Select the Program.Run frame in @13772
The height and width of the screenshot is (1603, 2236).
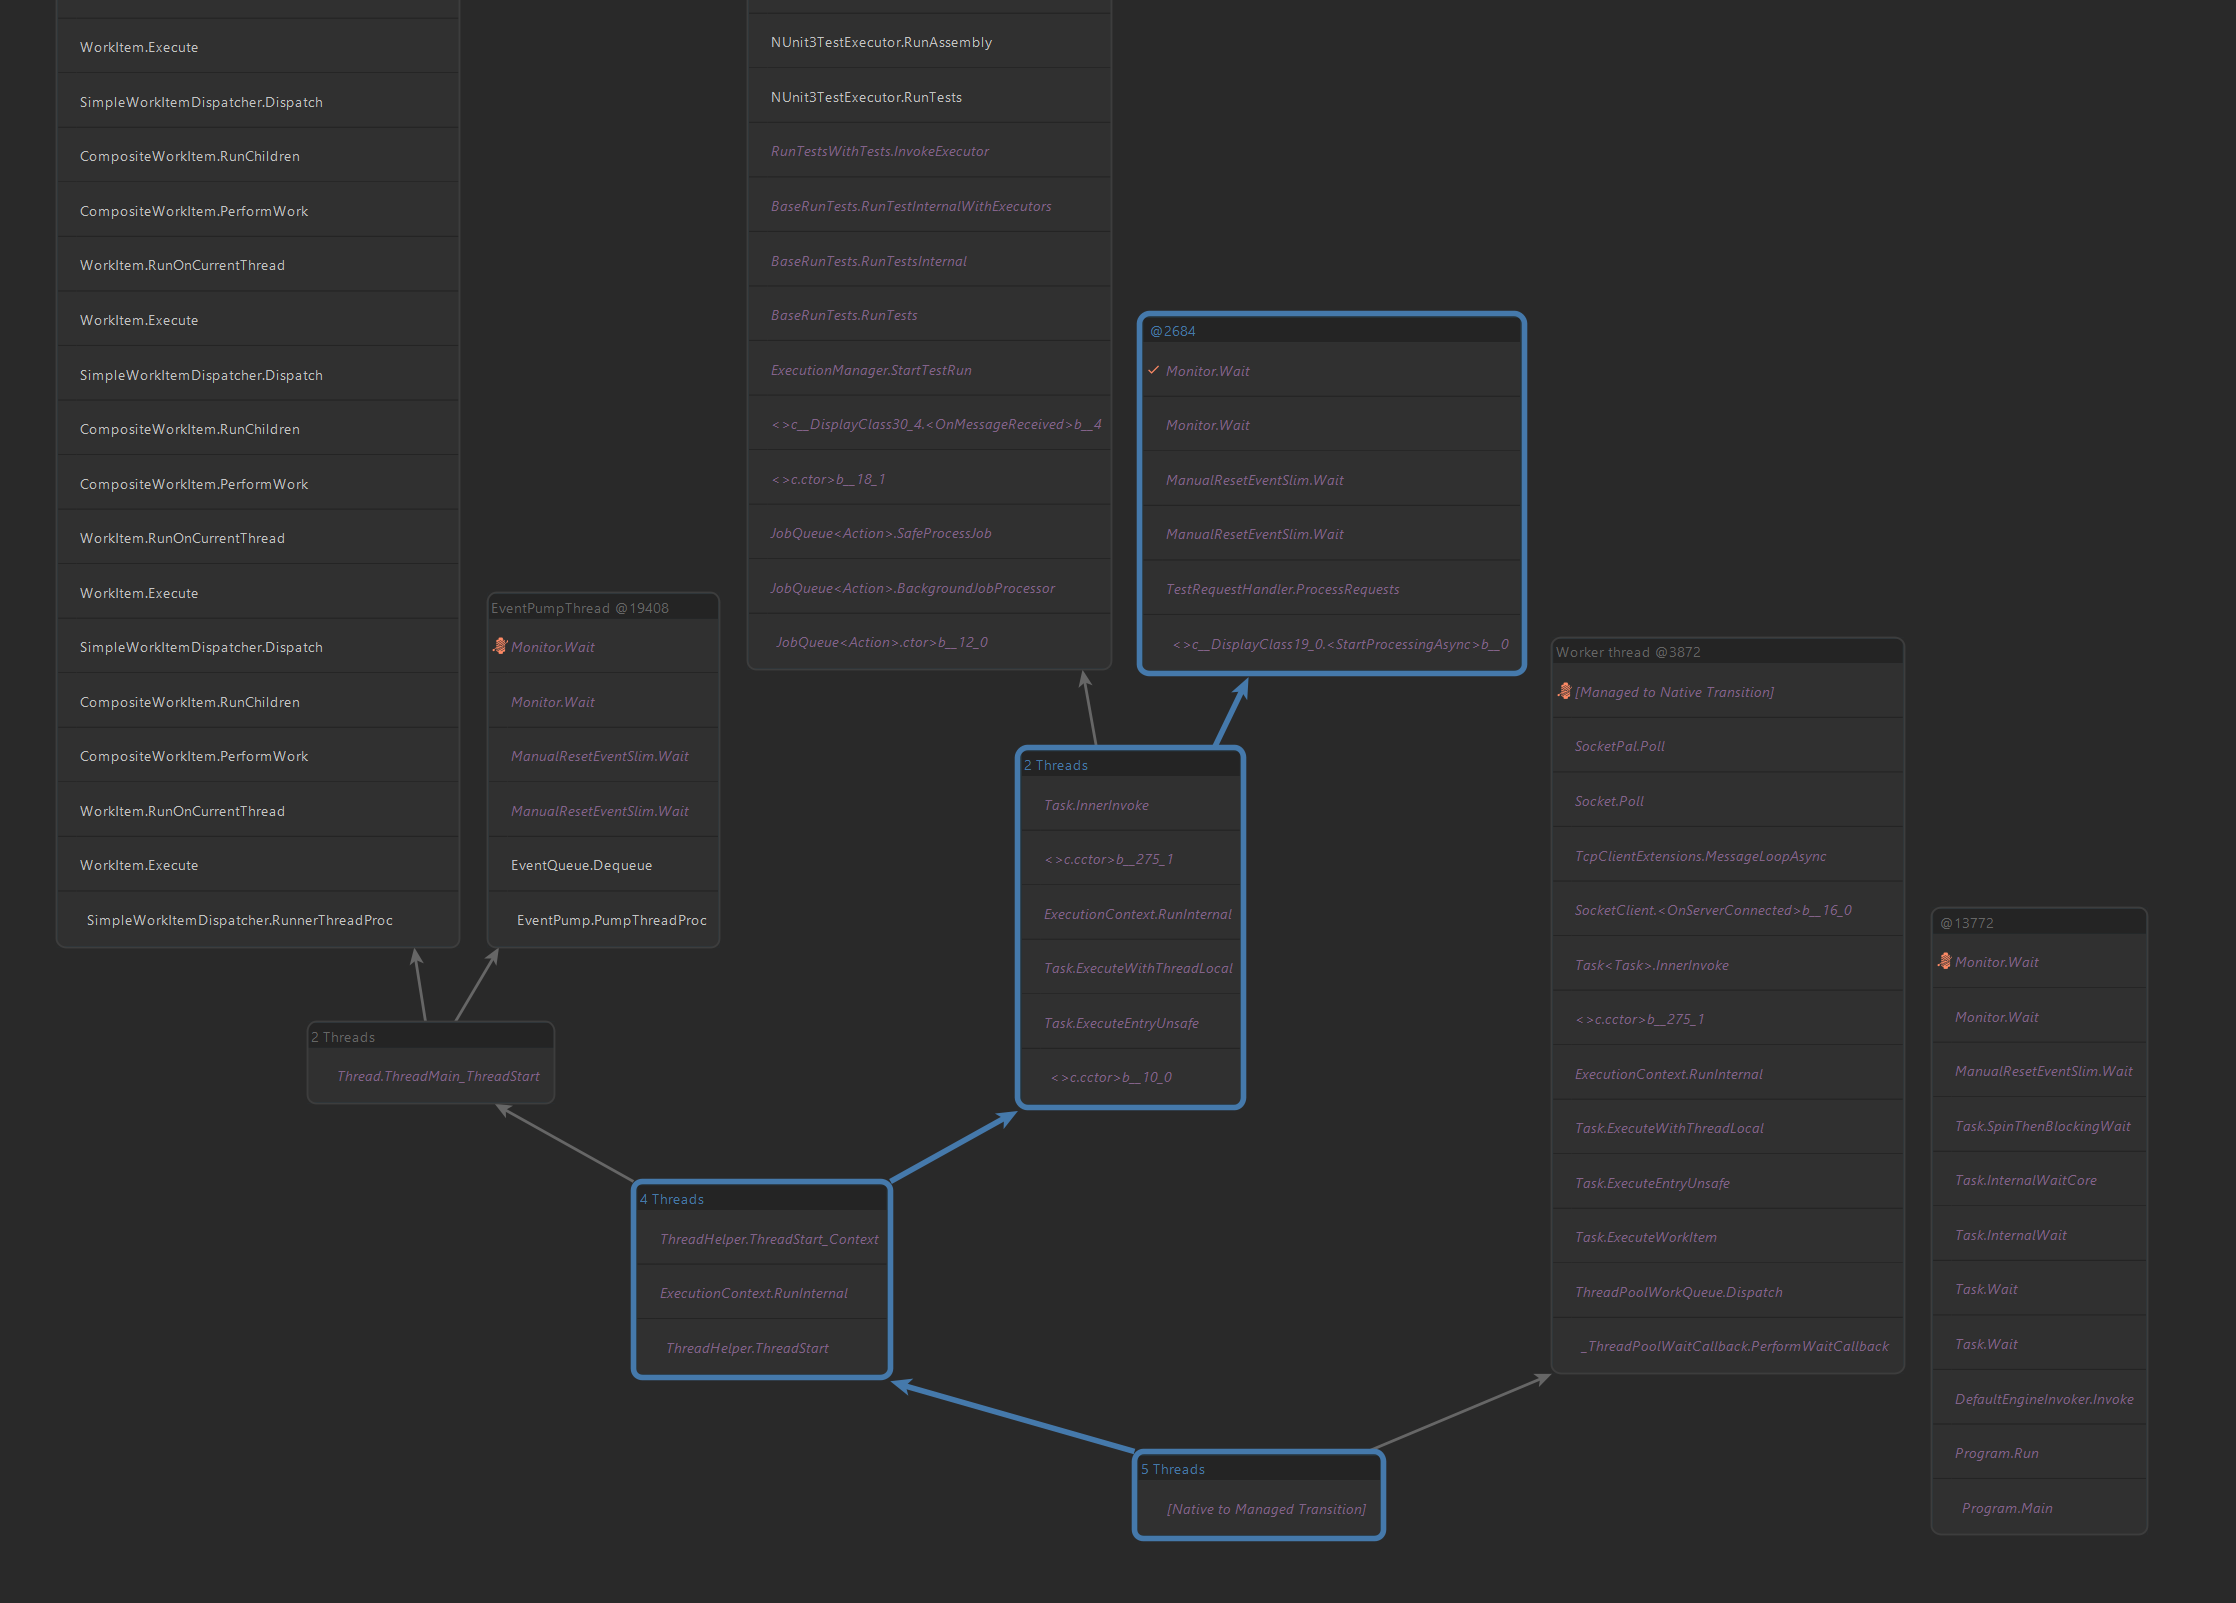1996,1452
